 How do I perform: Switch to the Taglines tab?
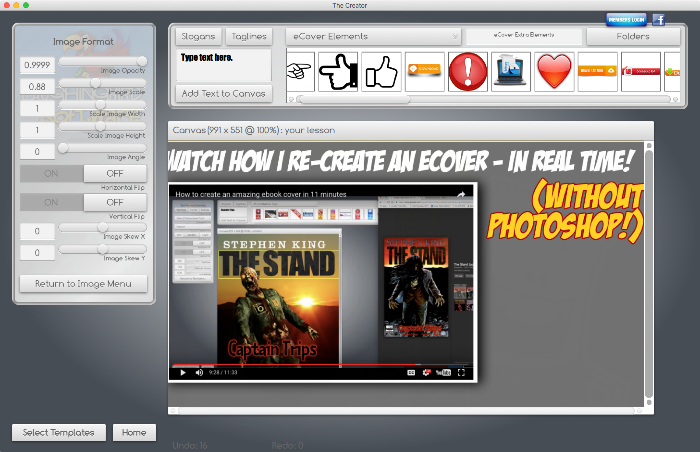pos(249,36)
